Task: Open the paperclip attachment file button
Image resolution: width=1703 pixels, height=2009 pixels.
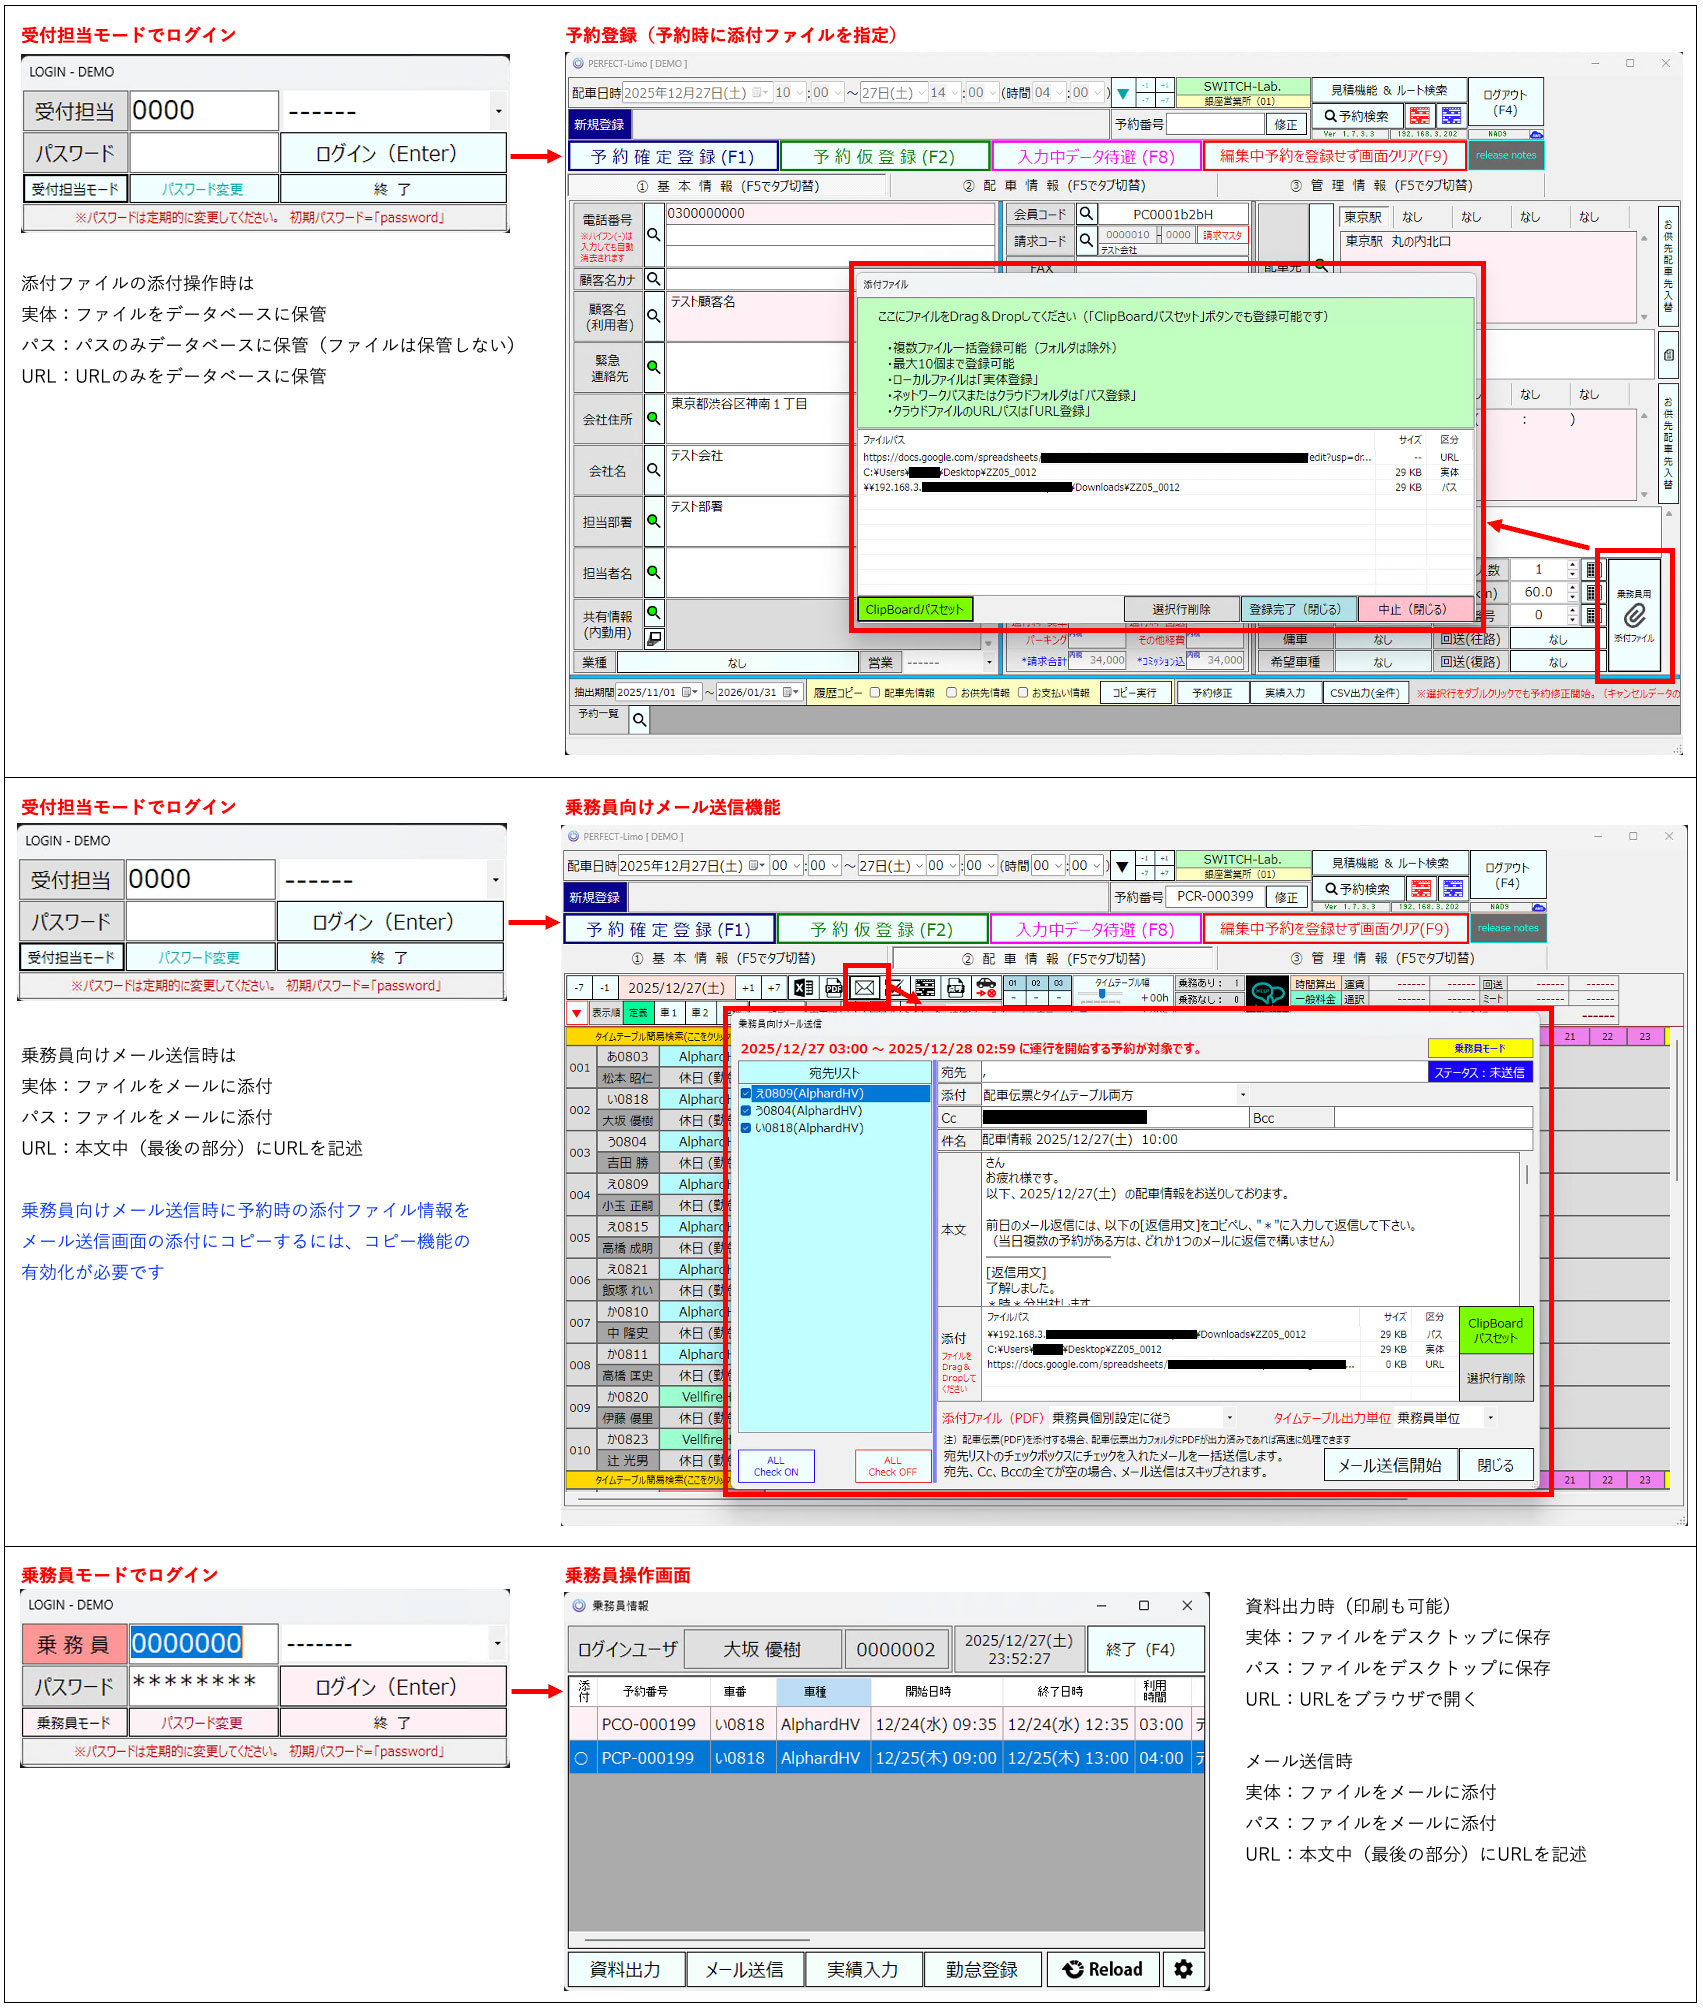Action: pyautogui.click(x=1634, y=615)
